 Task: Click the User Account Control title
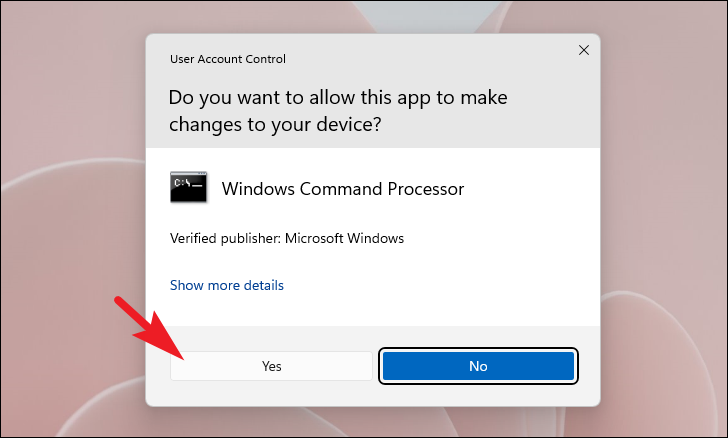point(227,59)
